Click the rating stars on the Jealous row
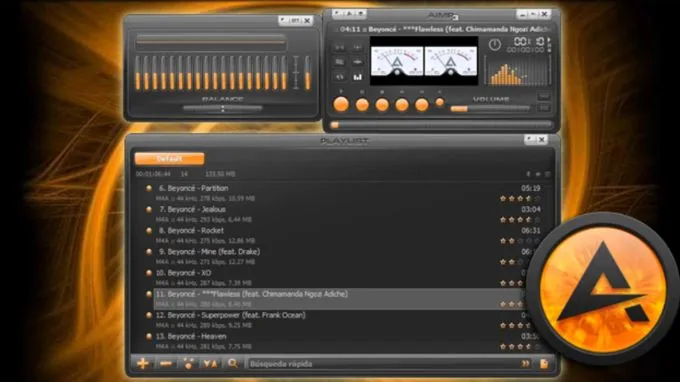This screenshot has height=382, width=680. [520, 220]
